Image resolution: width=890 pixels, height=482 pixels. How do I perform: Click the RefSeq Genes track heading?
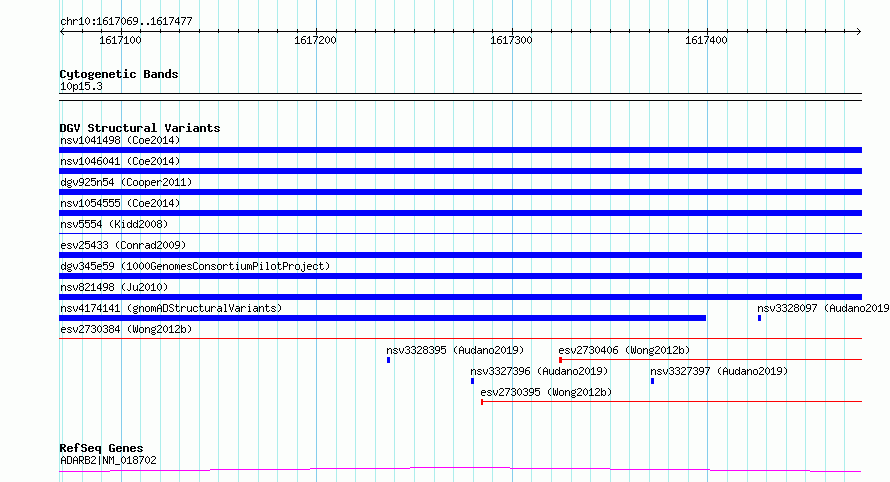pyautogui.click(x=101, y=448)
